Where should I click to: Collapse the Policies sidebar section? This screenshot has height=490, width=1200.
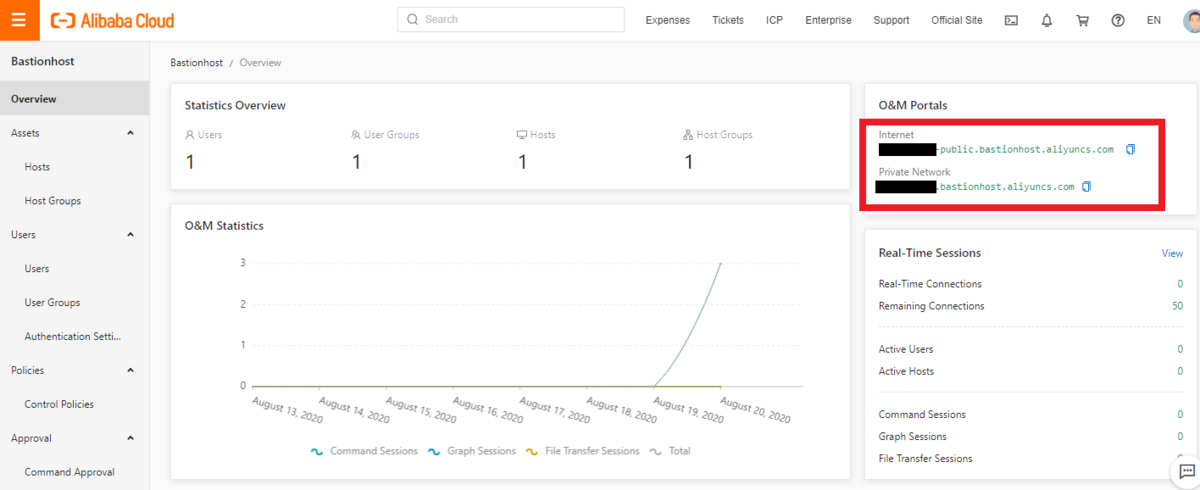(130, 370)
